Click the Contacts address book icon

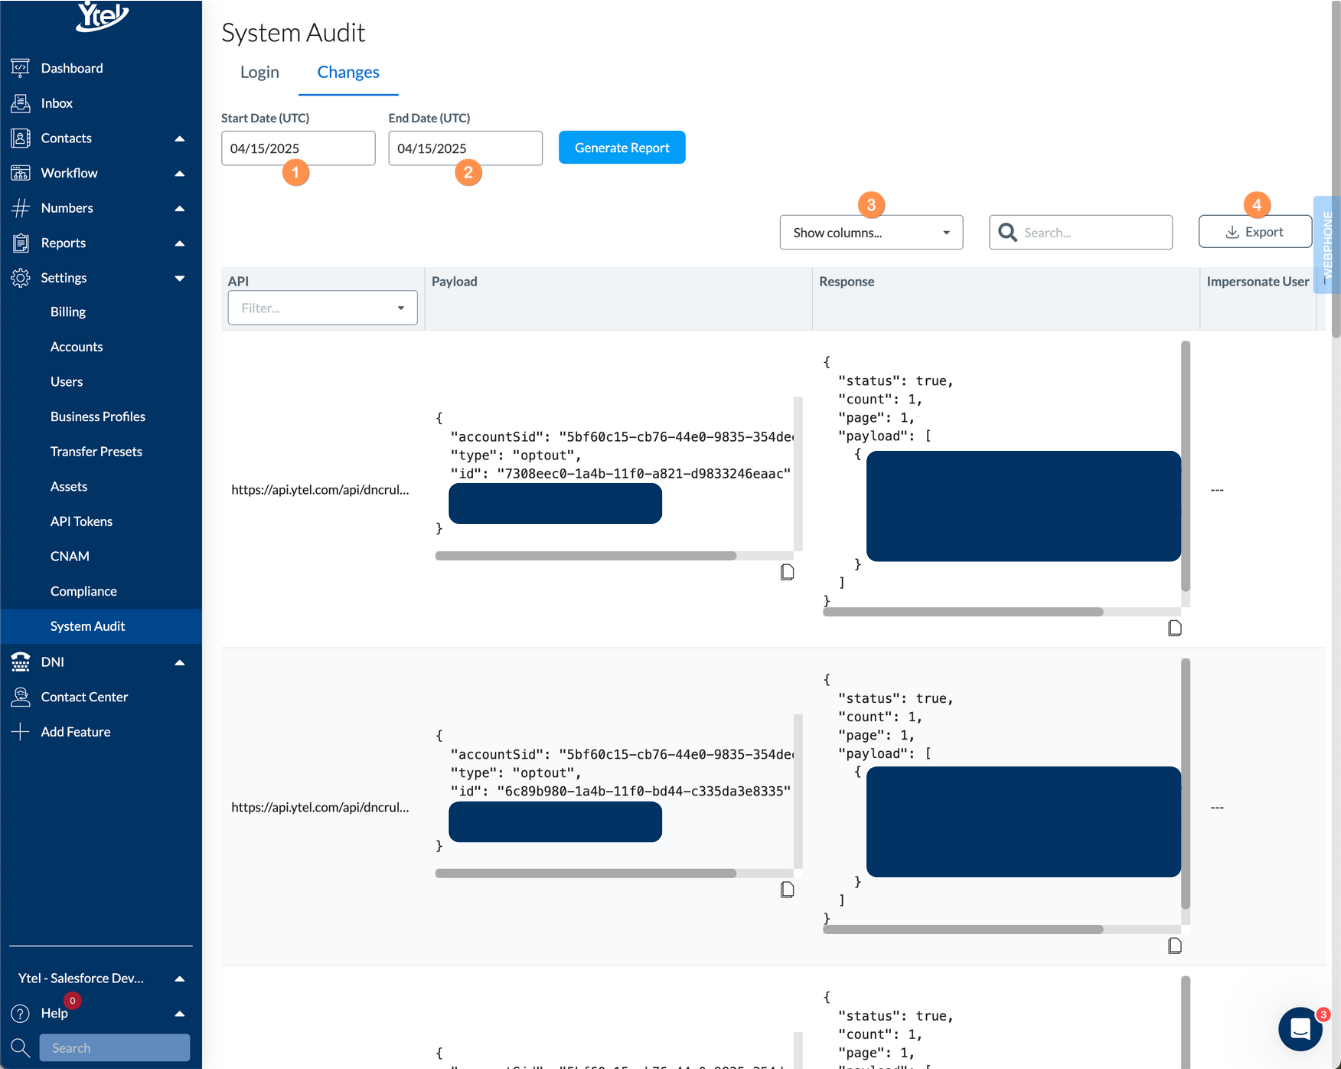click(x=20, y=138)
